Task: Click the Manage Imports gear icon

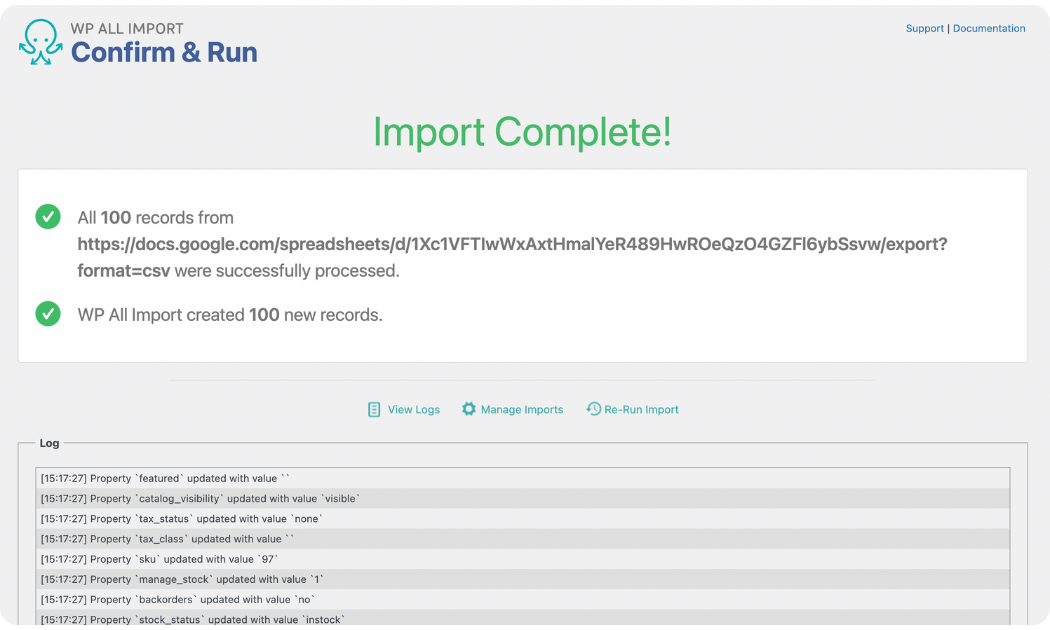Action: (468, 409)
